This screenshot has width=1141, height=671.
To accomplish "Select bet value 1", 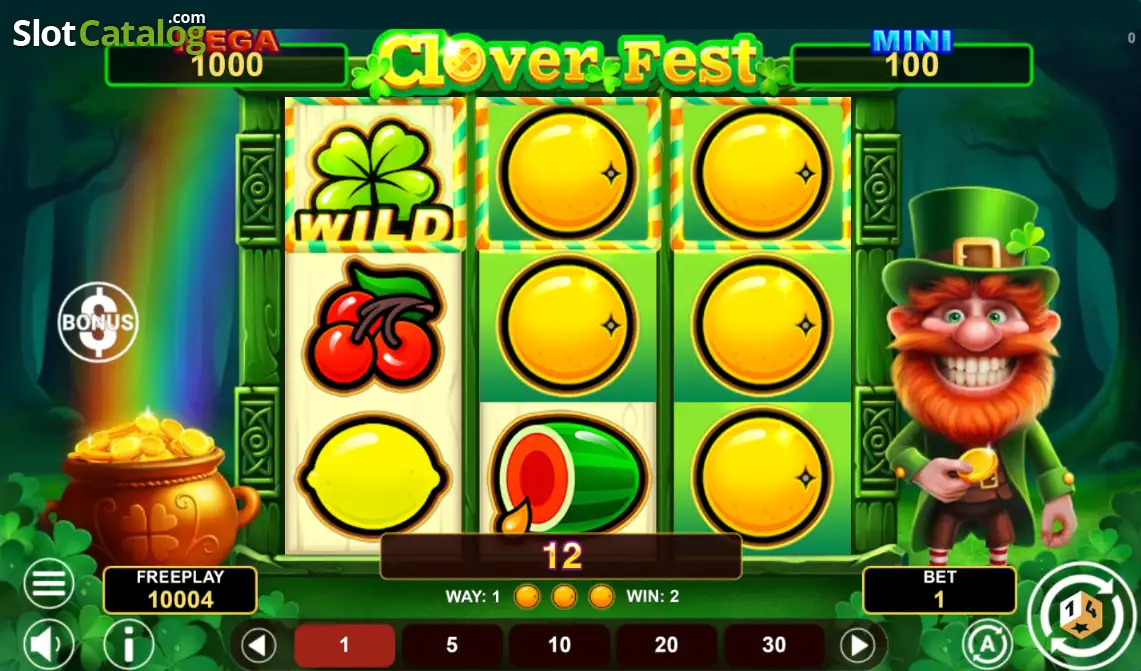I will click(344, 645).
